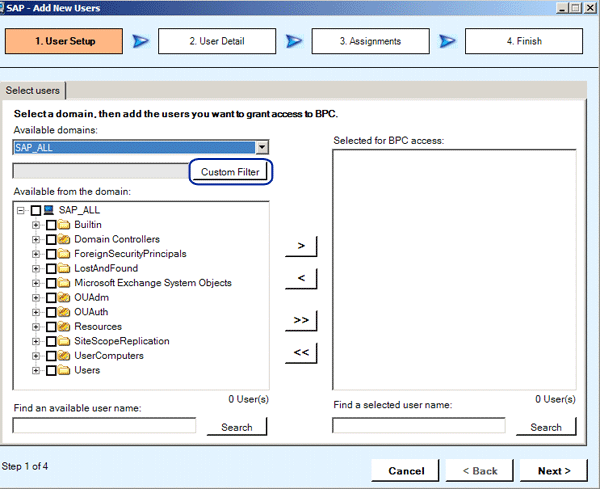
Task: Remove selected user with < button
Action: (x=301, y=278)
